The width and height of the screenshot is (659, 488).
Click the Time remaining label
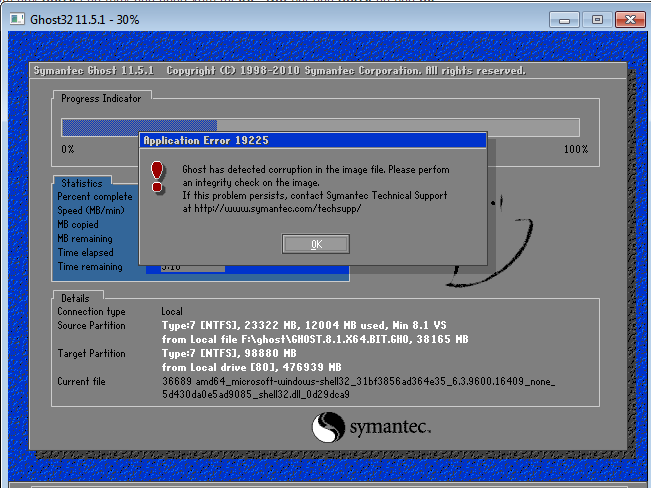(x=90, y=266)
